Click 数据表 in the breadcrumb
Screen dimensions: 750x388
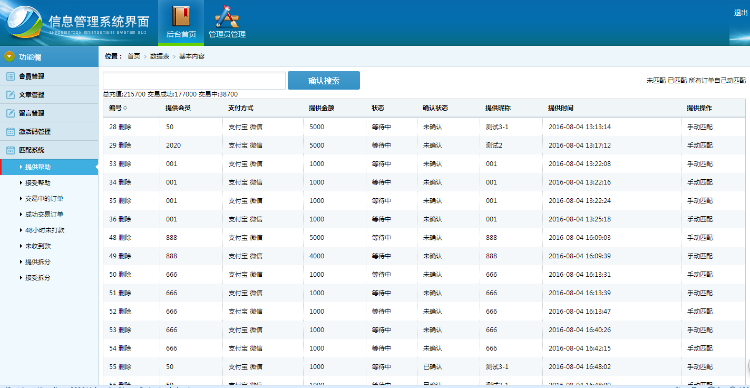click(x=159, y=56)
